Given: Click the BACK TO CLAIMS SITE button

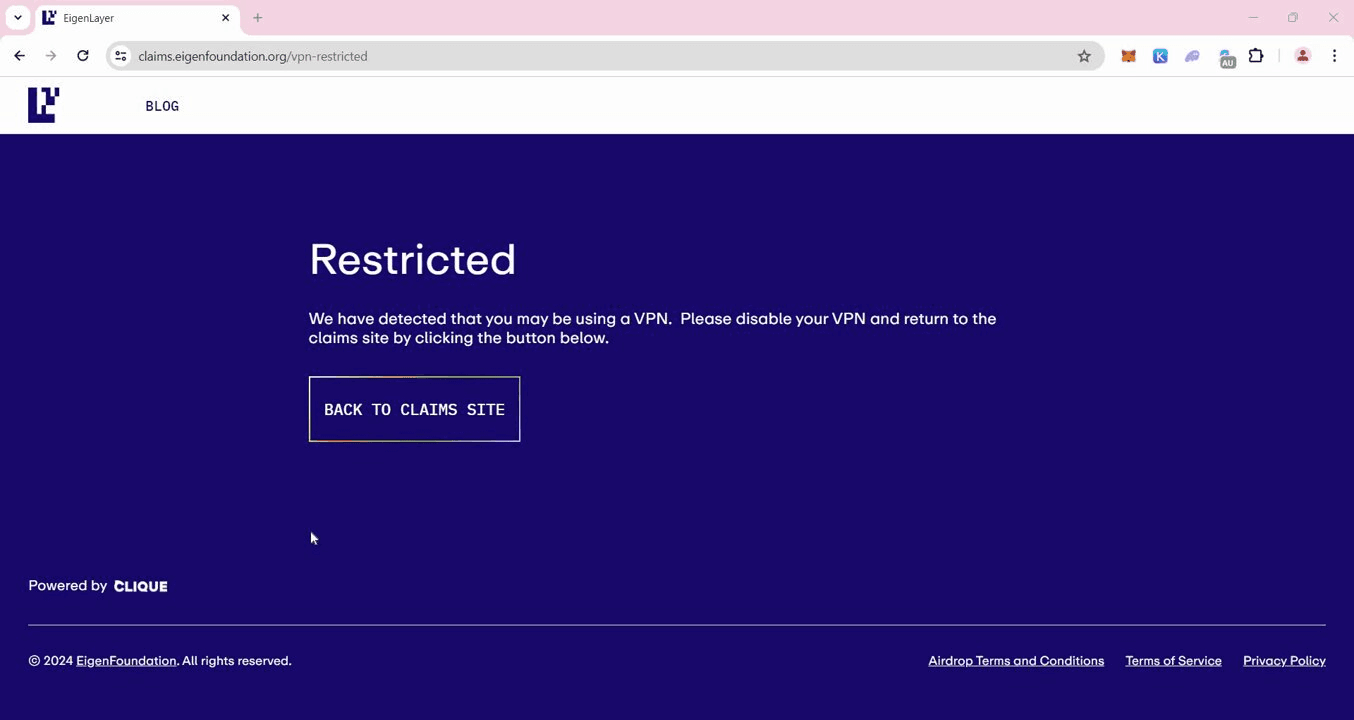Looking at the screenshot, I should (414, 409).
